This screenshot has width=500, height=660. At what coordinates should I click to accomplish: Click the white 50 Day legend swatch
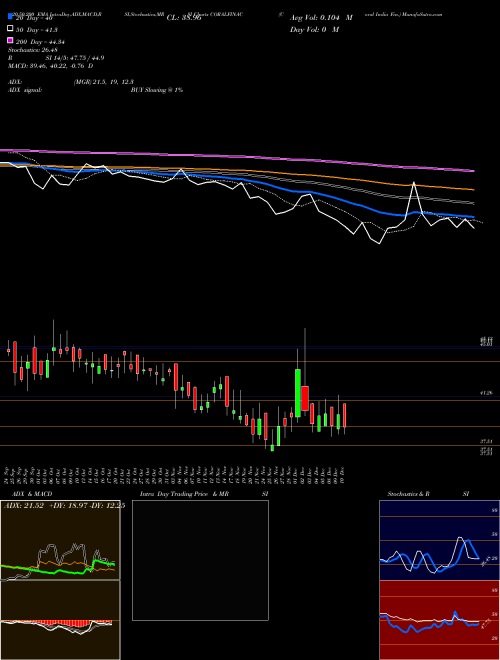(10, 29)
